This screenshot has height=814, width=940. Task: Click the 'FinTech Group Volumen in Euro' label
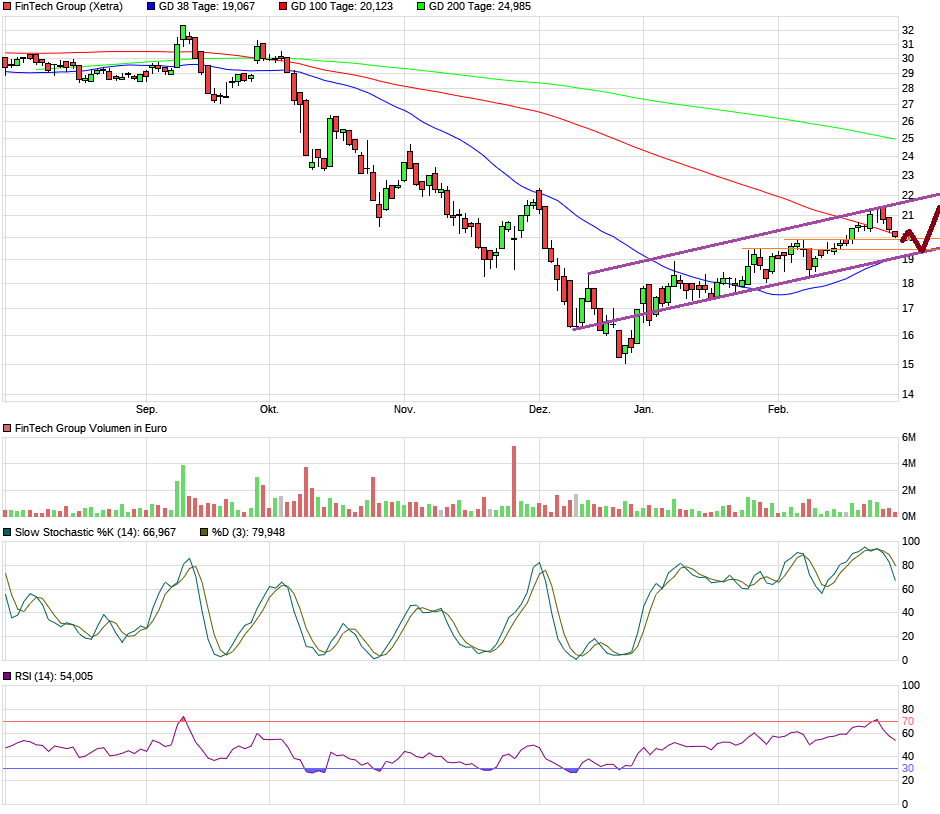point(91,429)
